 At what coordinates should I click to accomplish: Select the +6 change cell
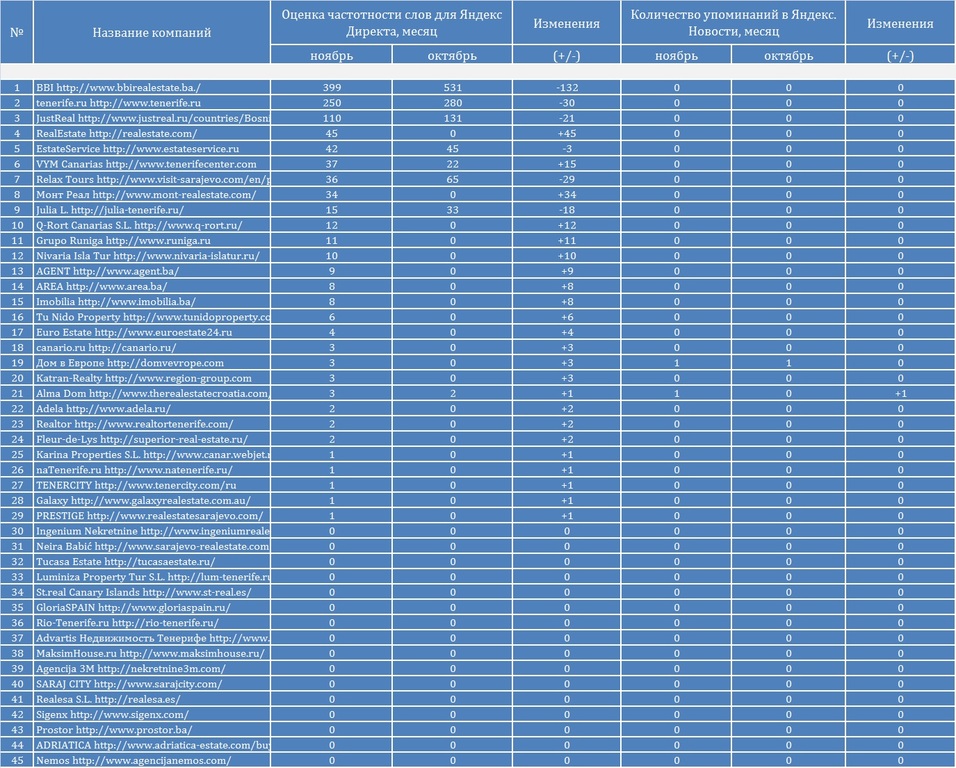[566, 317]
